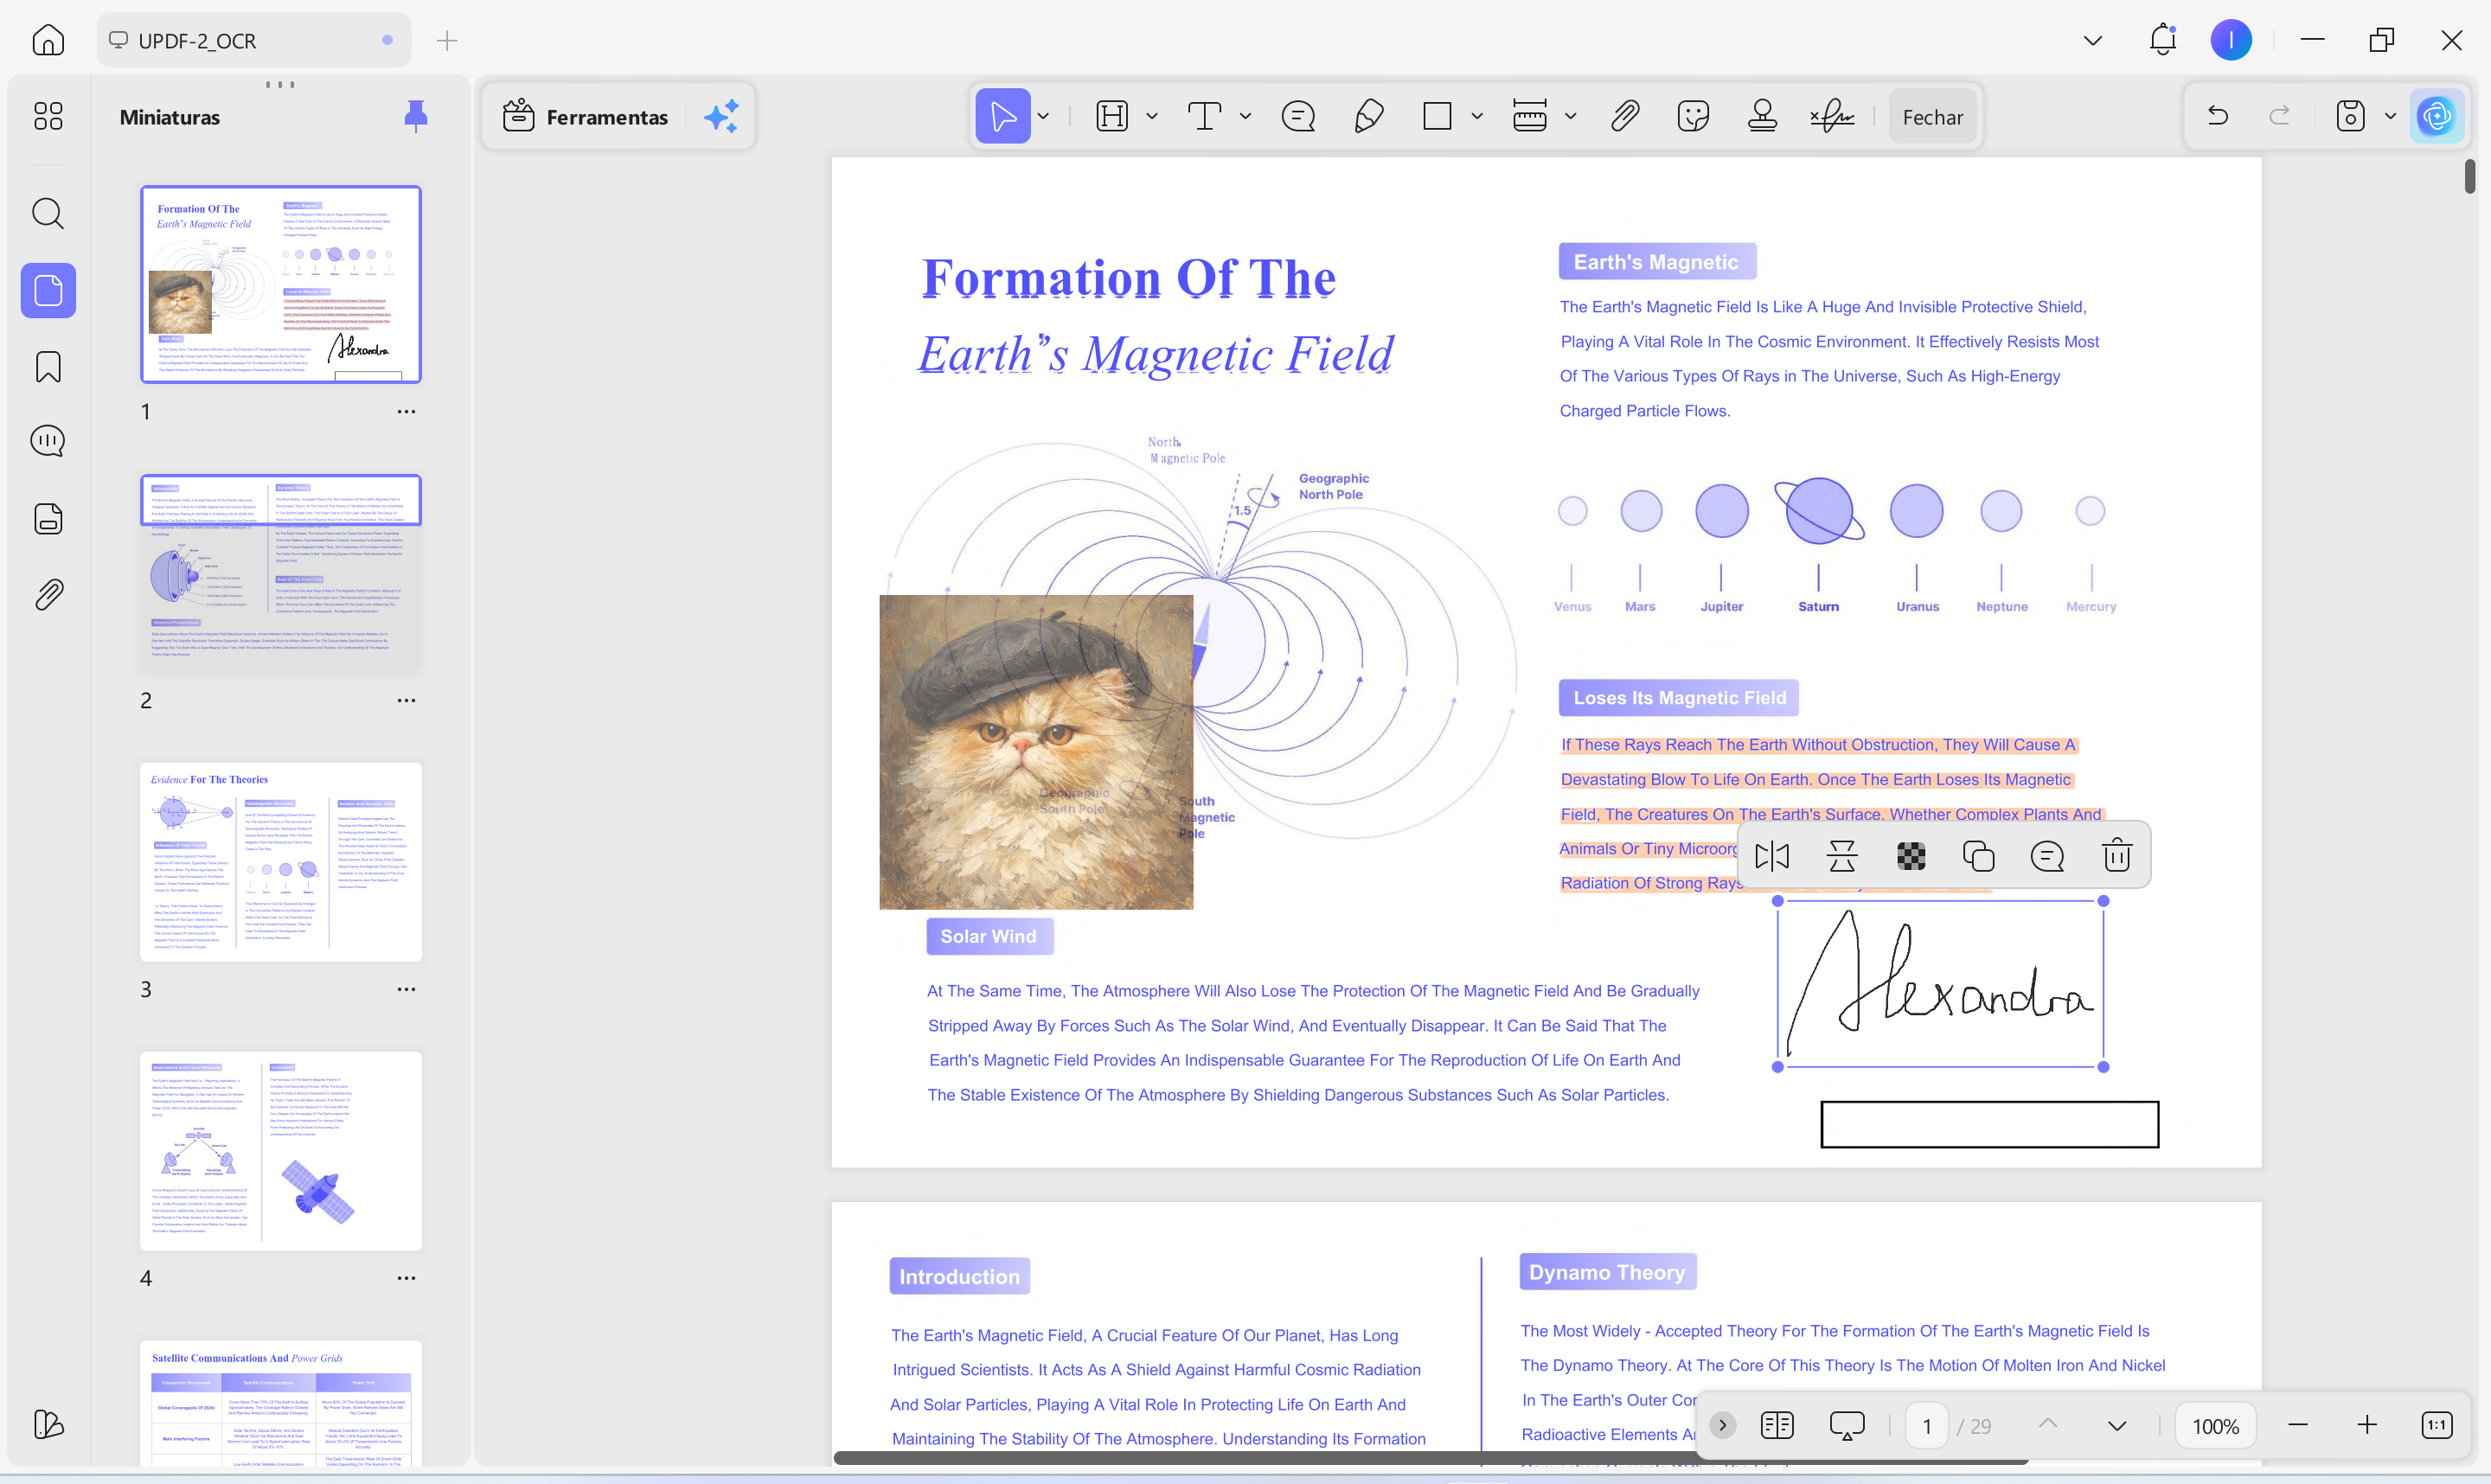The height and width of the screenshot is (1484, 2491).
Task: Open the thumbnails grid dashboard icon
Action: pyautogui.click(x=48, y=116)
